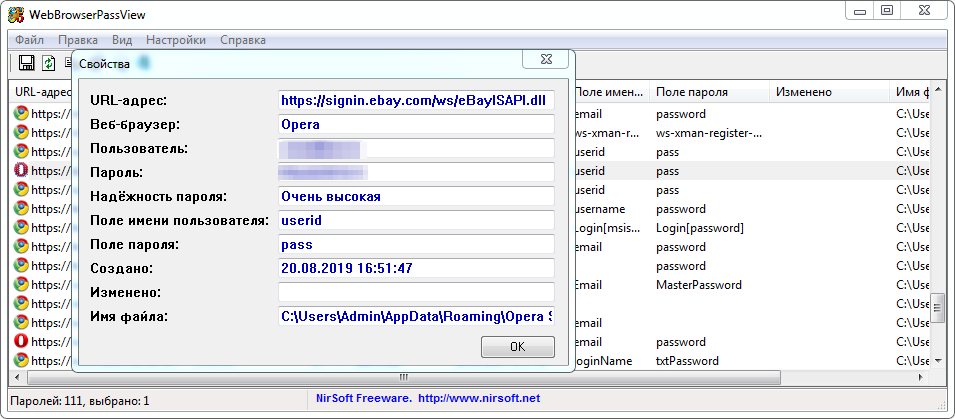Click Chrome icon of the MasterPassword row
Viewport: 955px width, 419px height.
[x=21, y=284]
